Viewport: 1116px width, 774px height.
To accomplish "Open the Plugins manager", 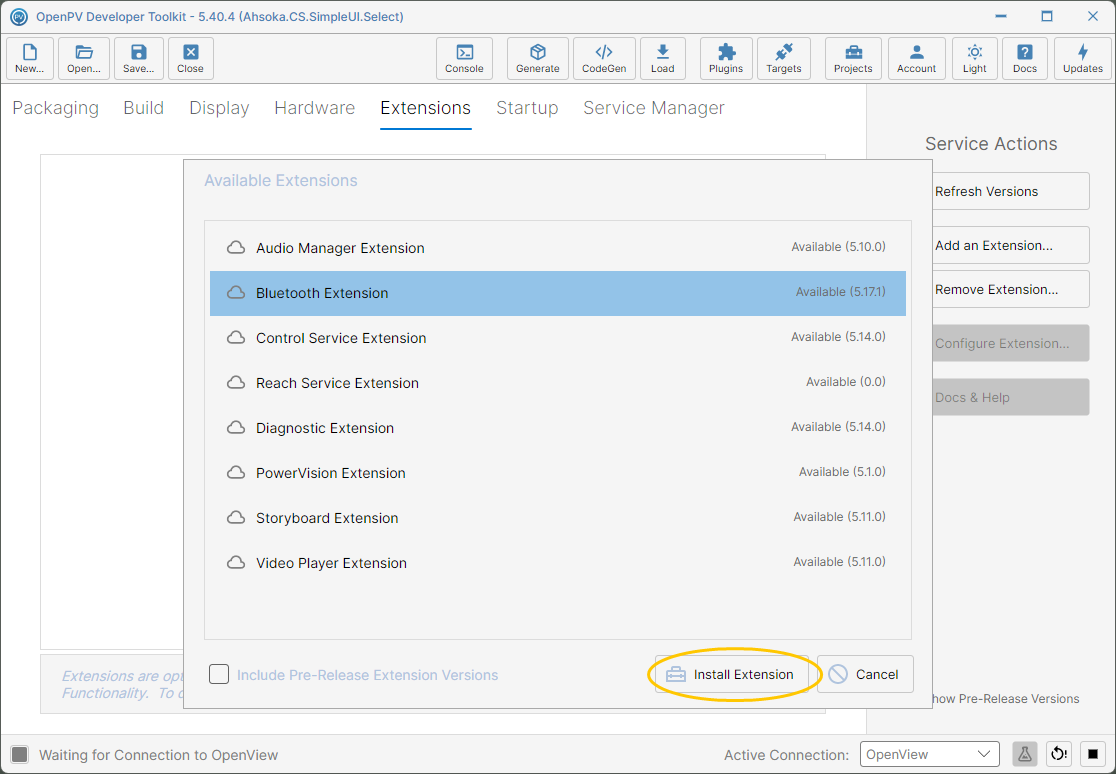I will pyautogui.click(x=726, y=58).
